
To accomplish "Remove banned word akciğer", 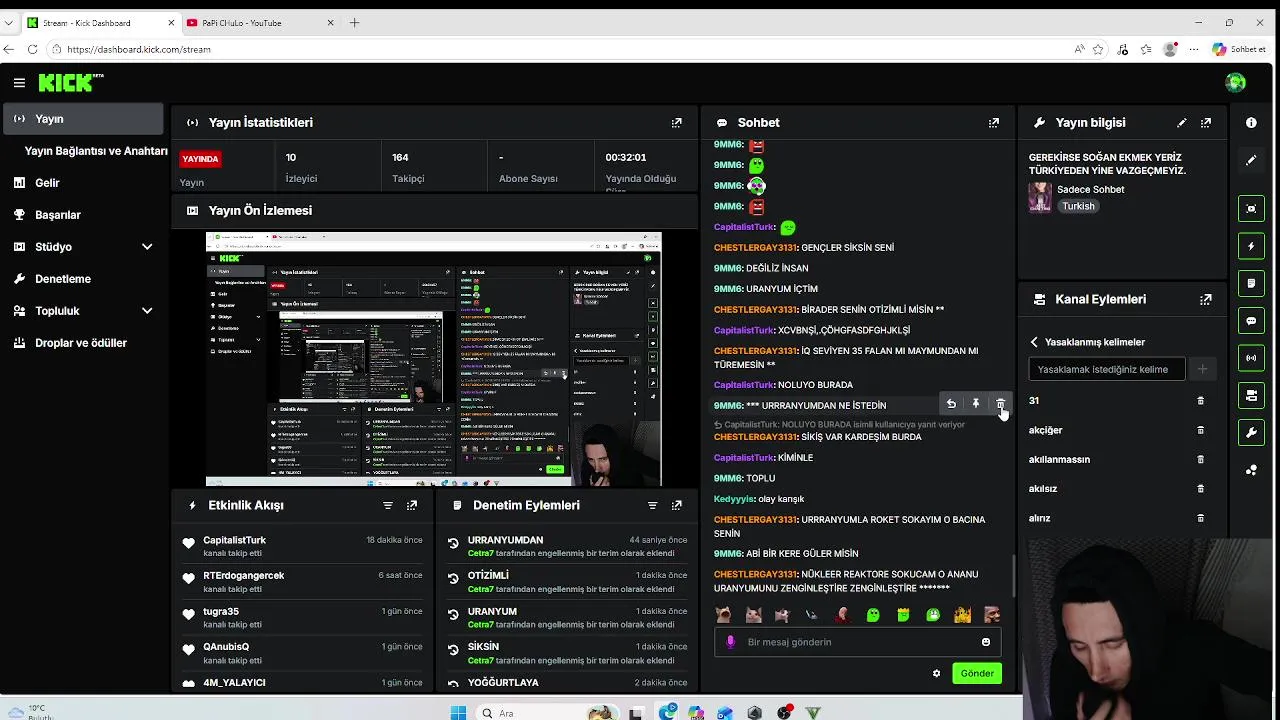I will 1201,430.
